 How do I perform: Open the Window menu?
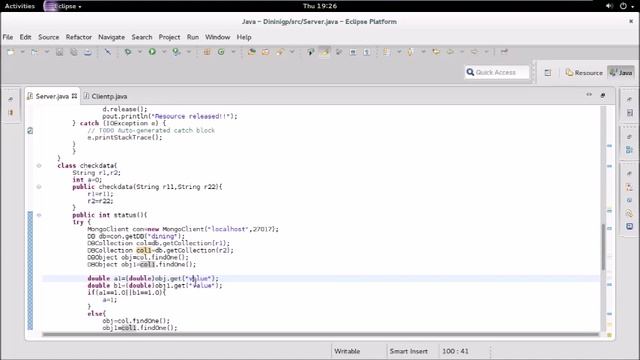click(x=218, y=37)
